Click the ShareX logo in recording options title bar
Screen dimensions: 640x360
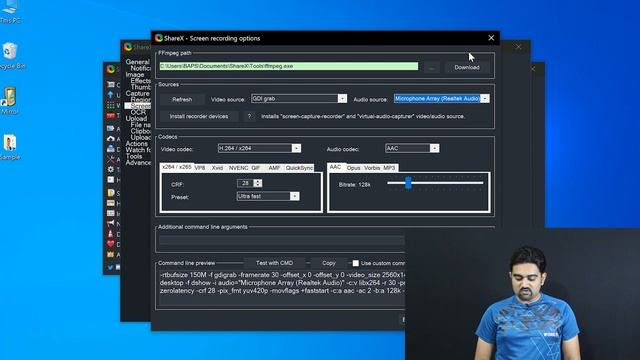159,38
